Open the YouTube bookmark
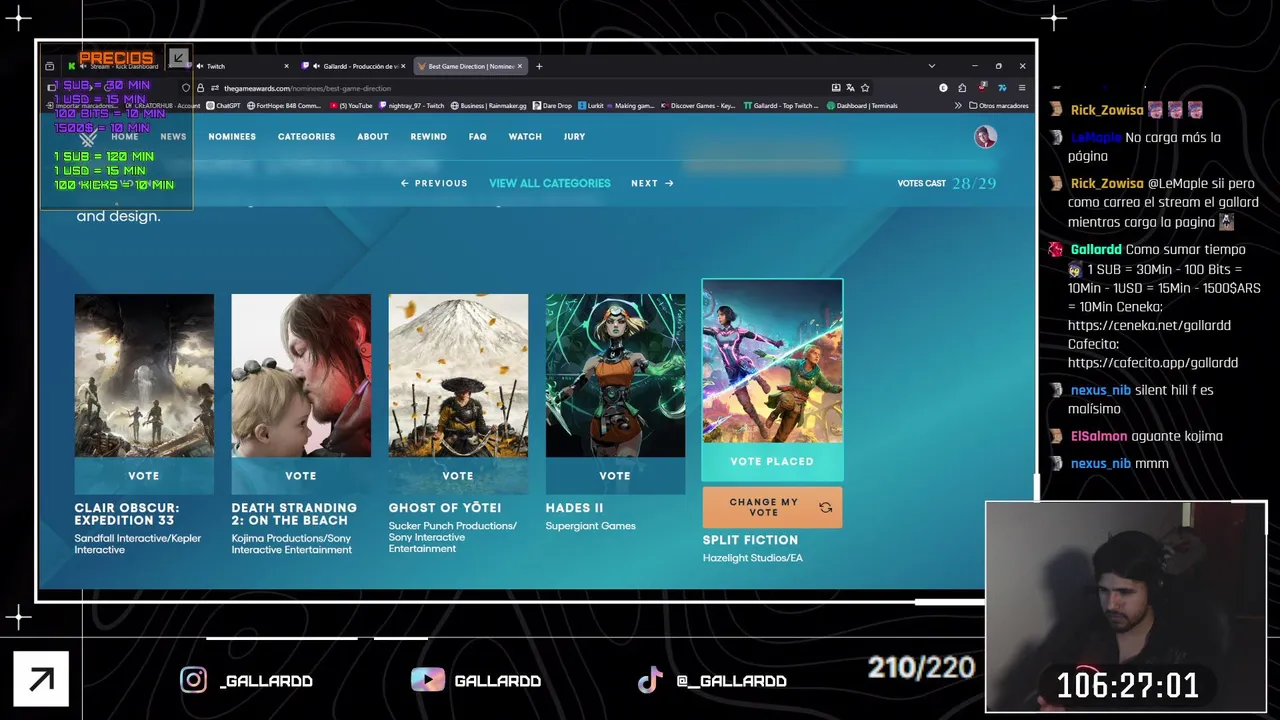 click(350, 105)
